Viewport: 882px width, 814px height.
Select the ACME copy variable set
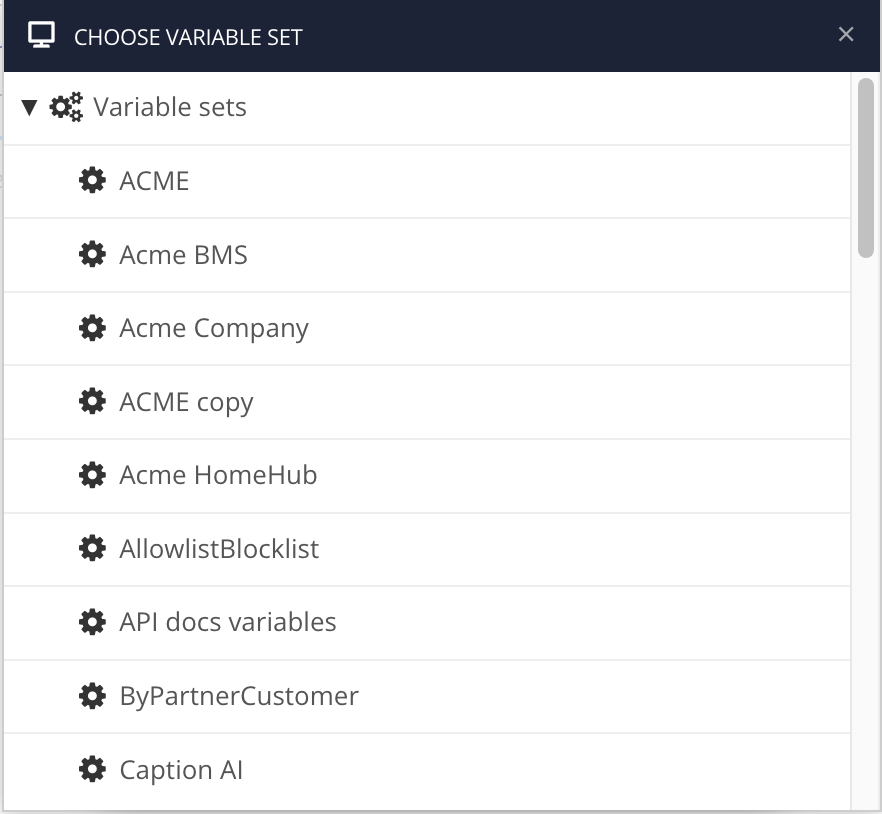186,402
